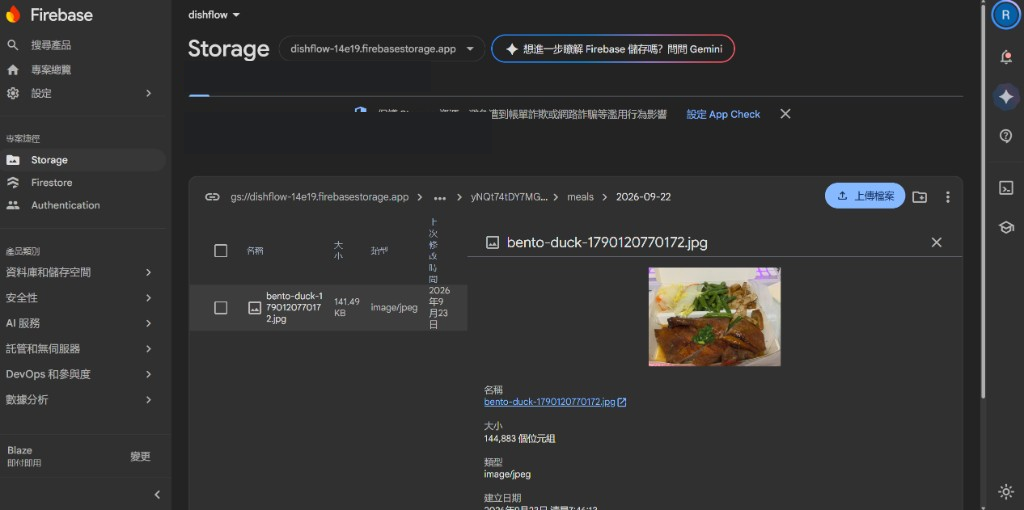The height and width of the screenshot is (510, 1024).
Task: Dismiss the App Check banner
Action: point(786,114)
